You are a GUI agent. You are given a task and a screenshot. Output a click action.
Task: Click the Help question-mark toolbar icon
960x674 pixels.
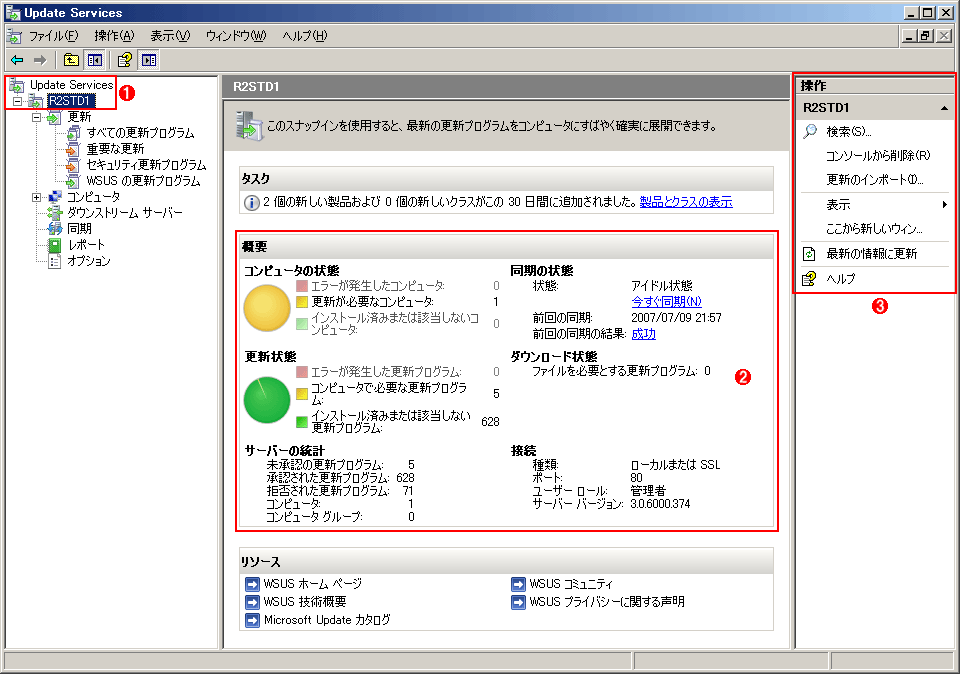[x=124, y=60]
